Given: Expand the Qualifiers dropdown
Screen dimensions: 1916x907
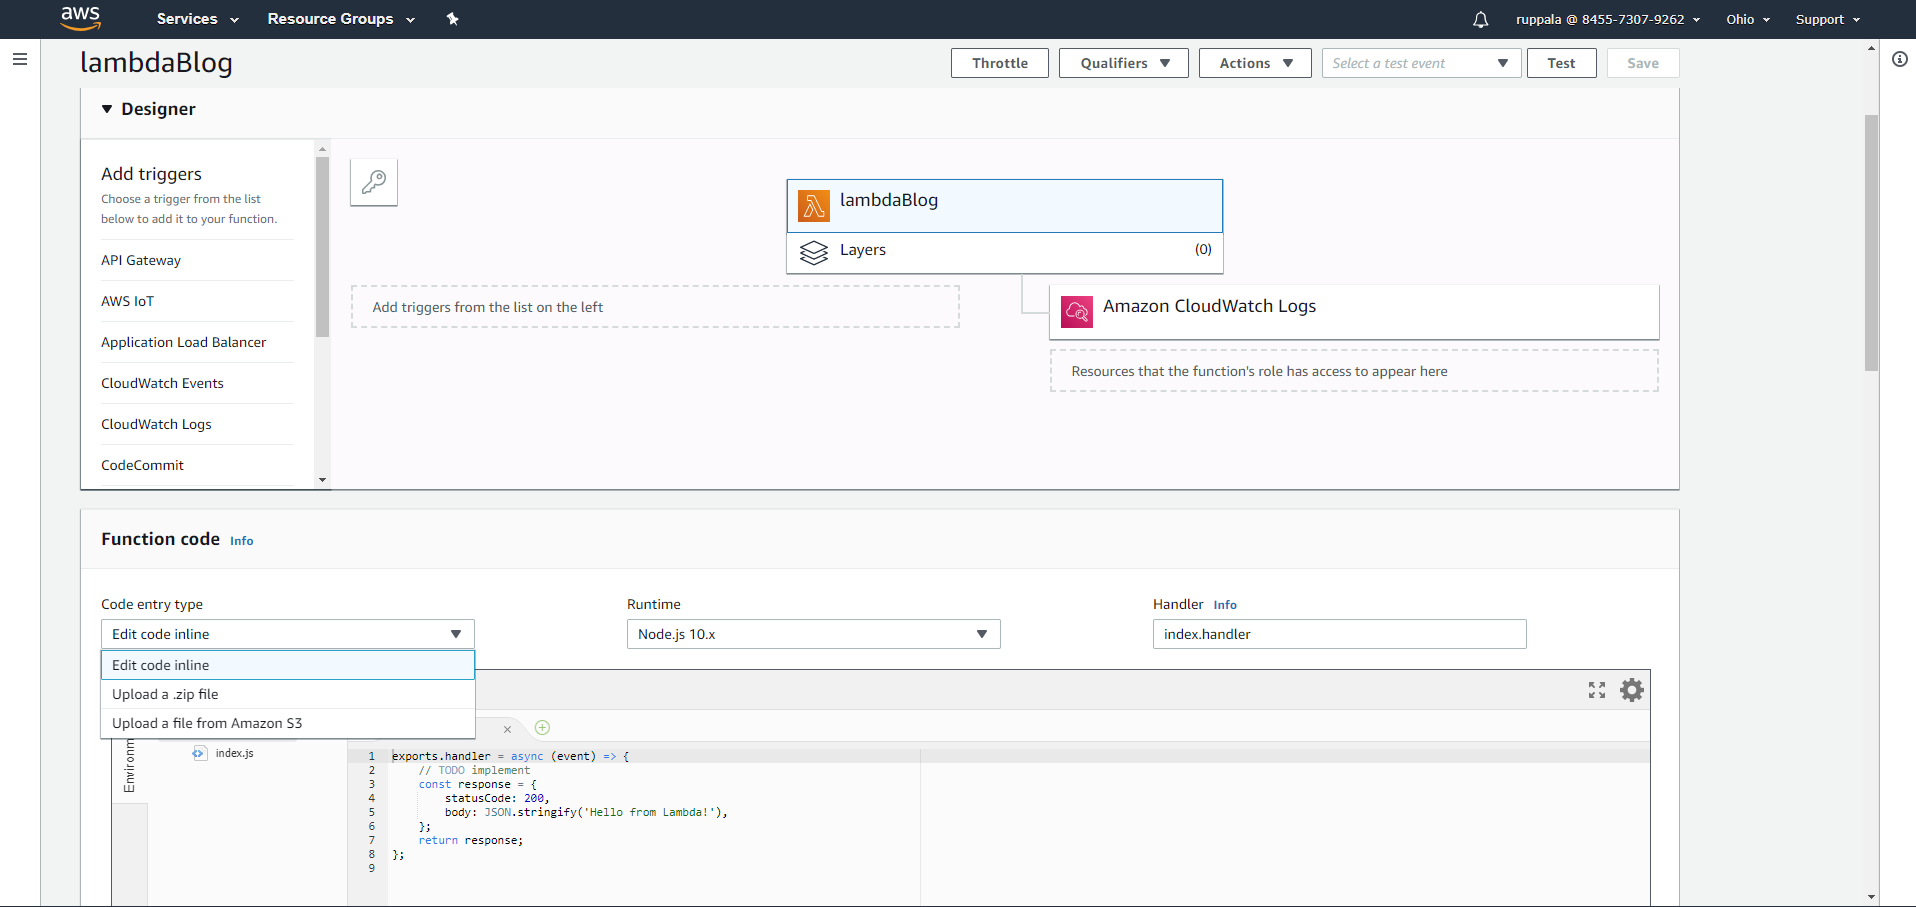Looking at the screenshot, I should pos(1123,63).
